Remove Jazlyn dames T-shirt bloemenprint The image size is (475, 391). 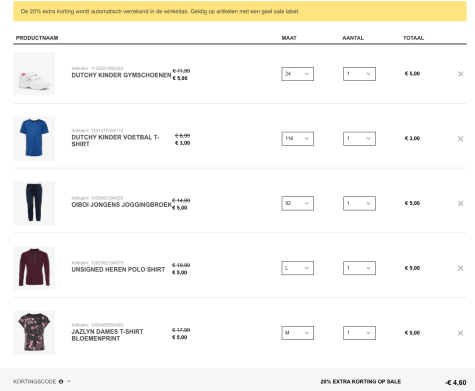(x=460, y=333)
